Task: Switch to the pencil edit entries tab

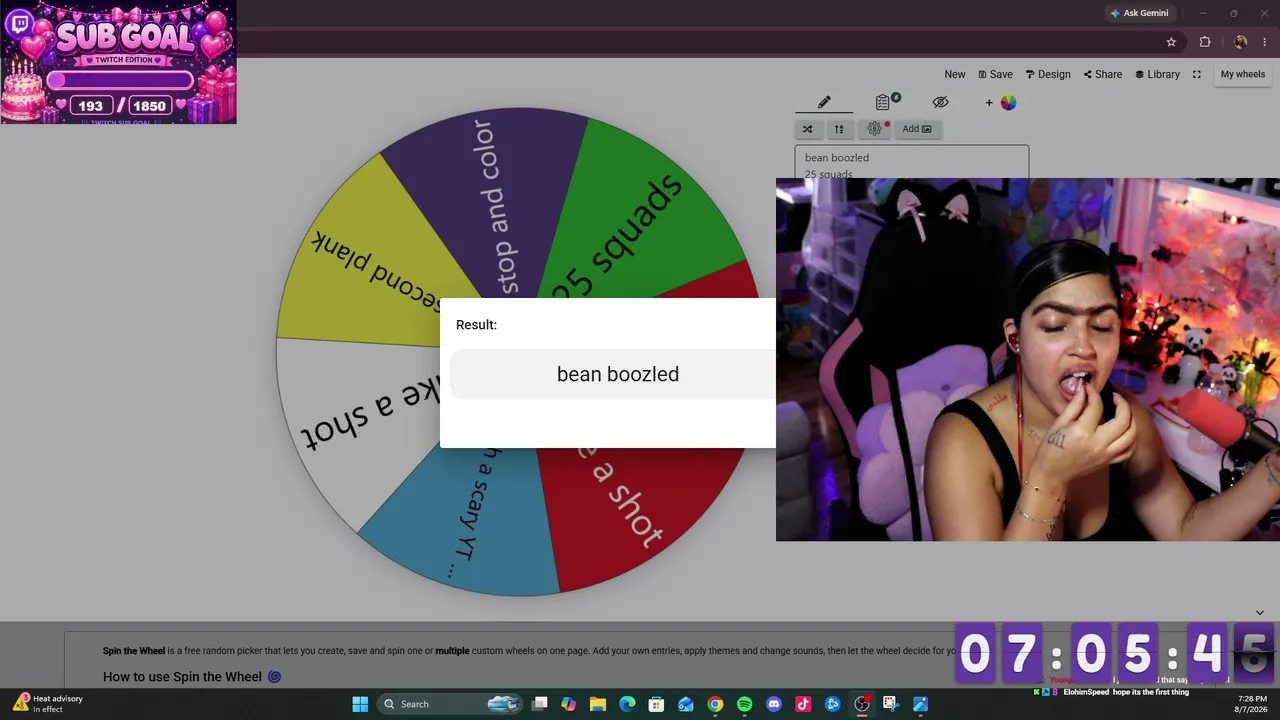Action: (x=824, y=102)
